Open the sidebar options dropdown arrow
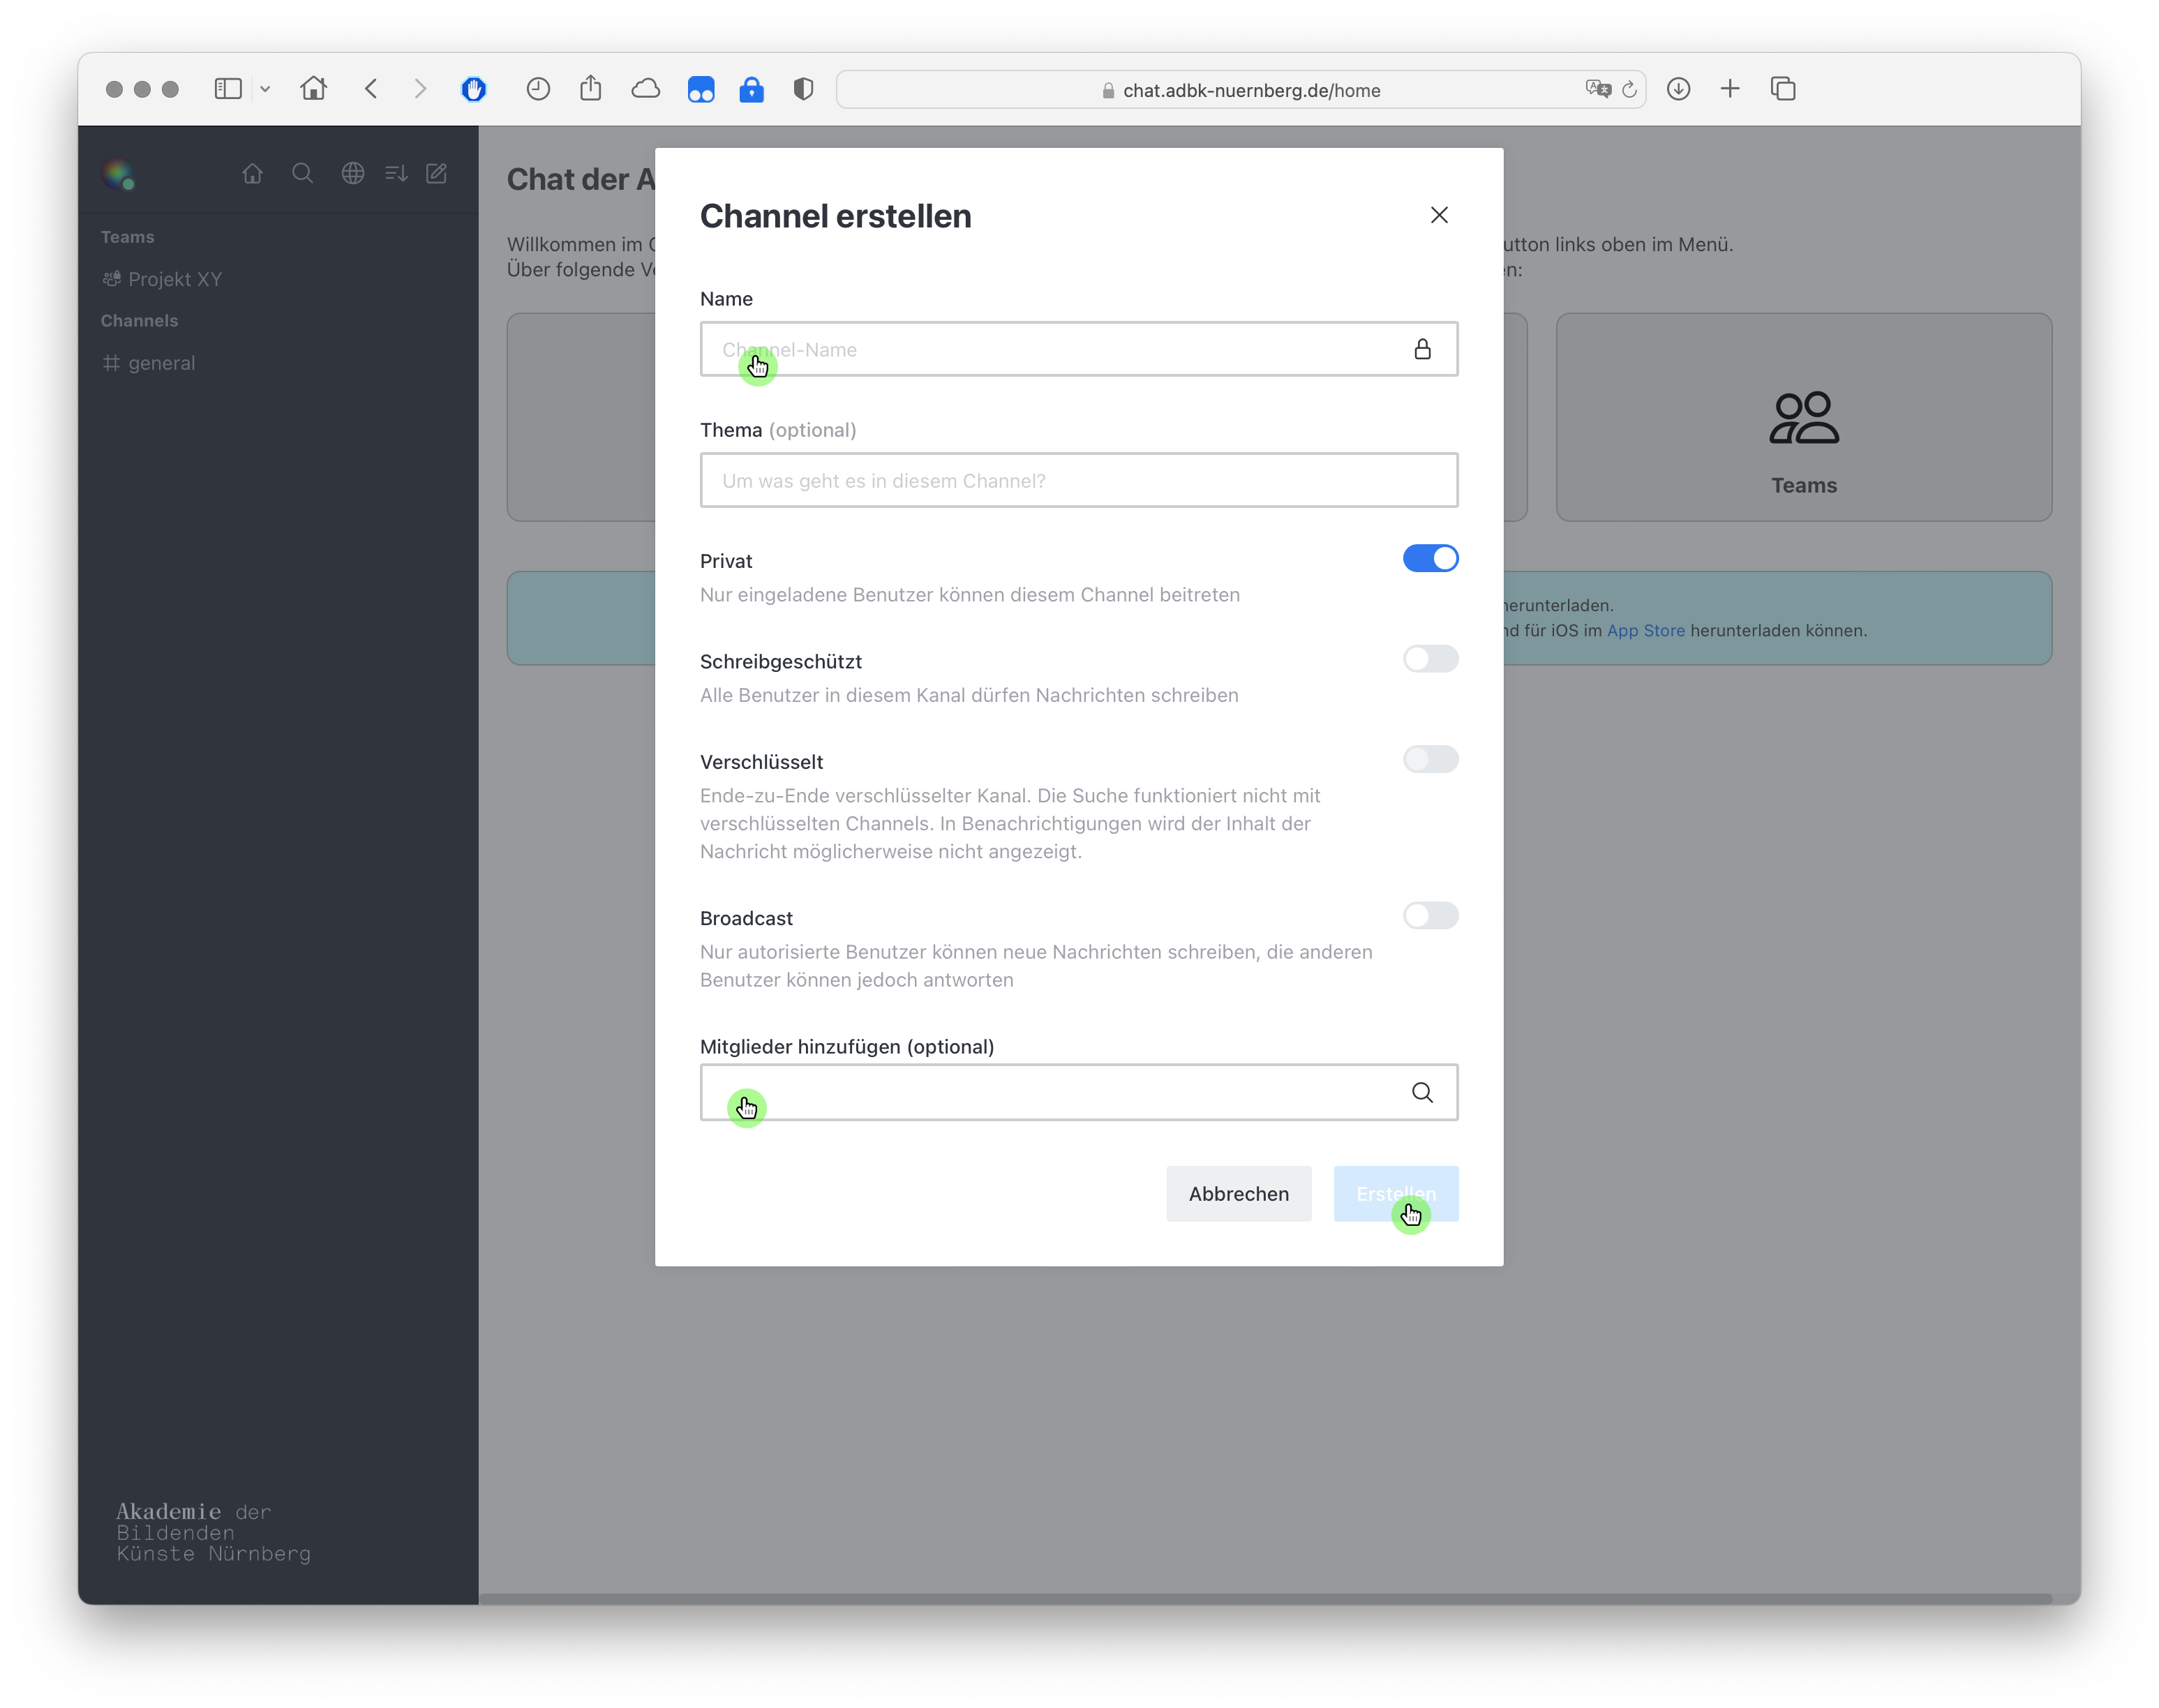 pos(265,89)
